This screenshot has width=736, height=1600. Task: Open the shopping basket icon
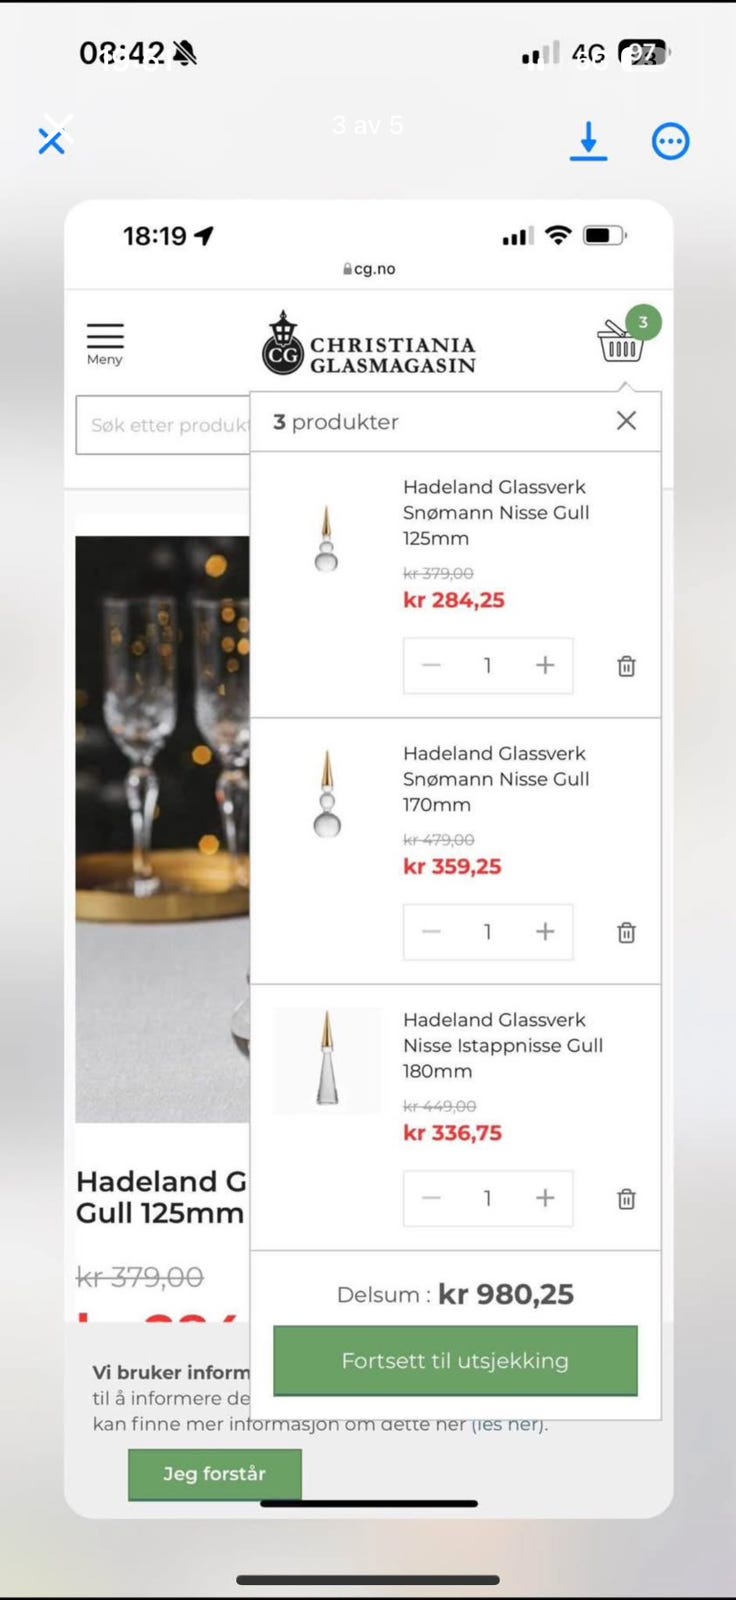[621, 343]
